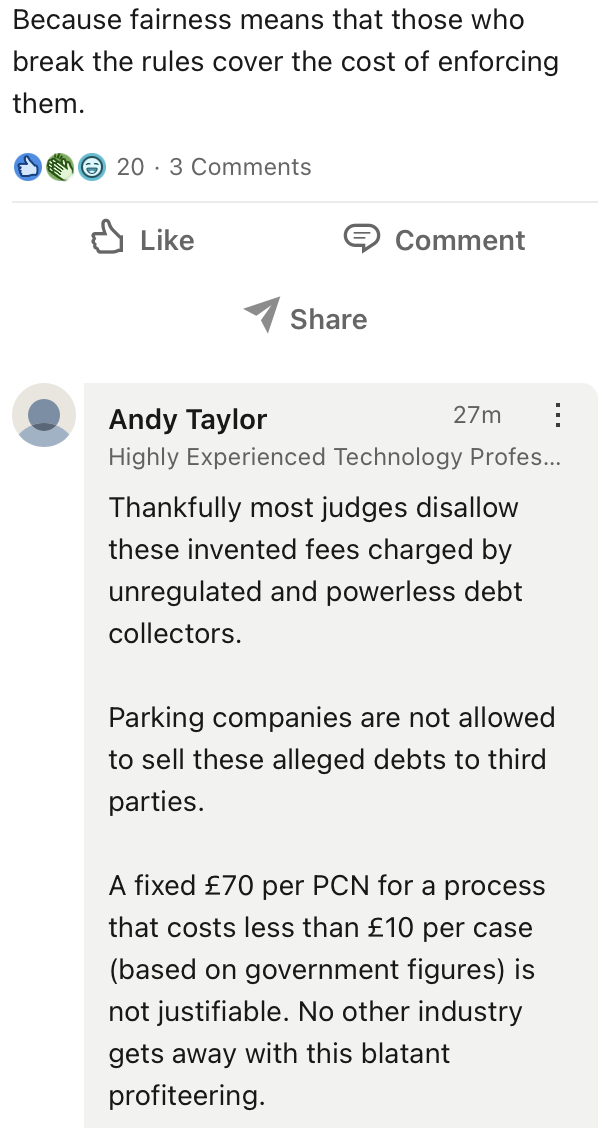Open Andy Taylor's profile picture

[x=44, y=415]
